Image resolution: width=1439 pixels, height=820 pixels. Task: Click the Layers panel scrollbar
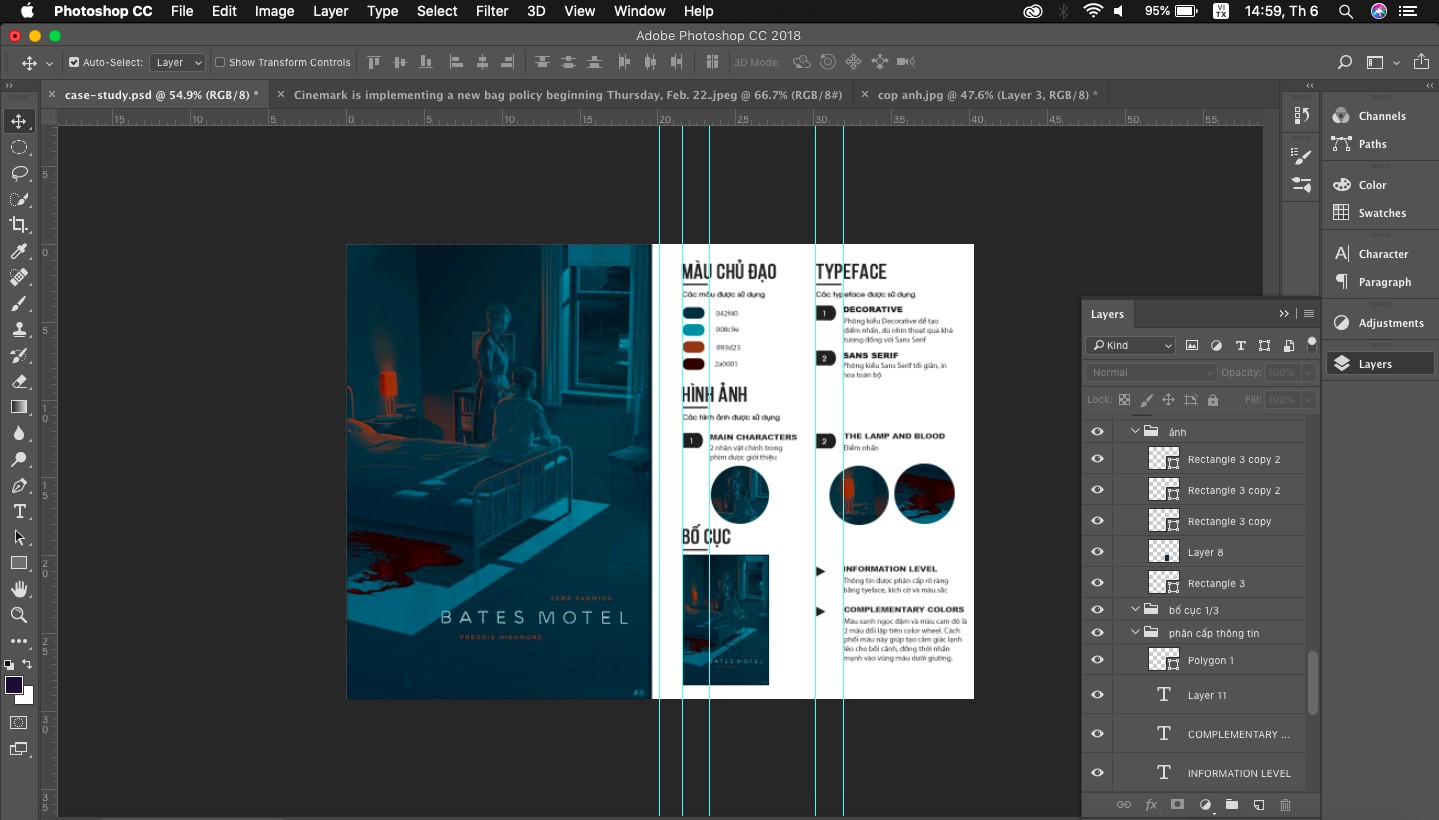[x=1312, y=683]
